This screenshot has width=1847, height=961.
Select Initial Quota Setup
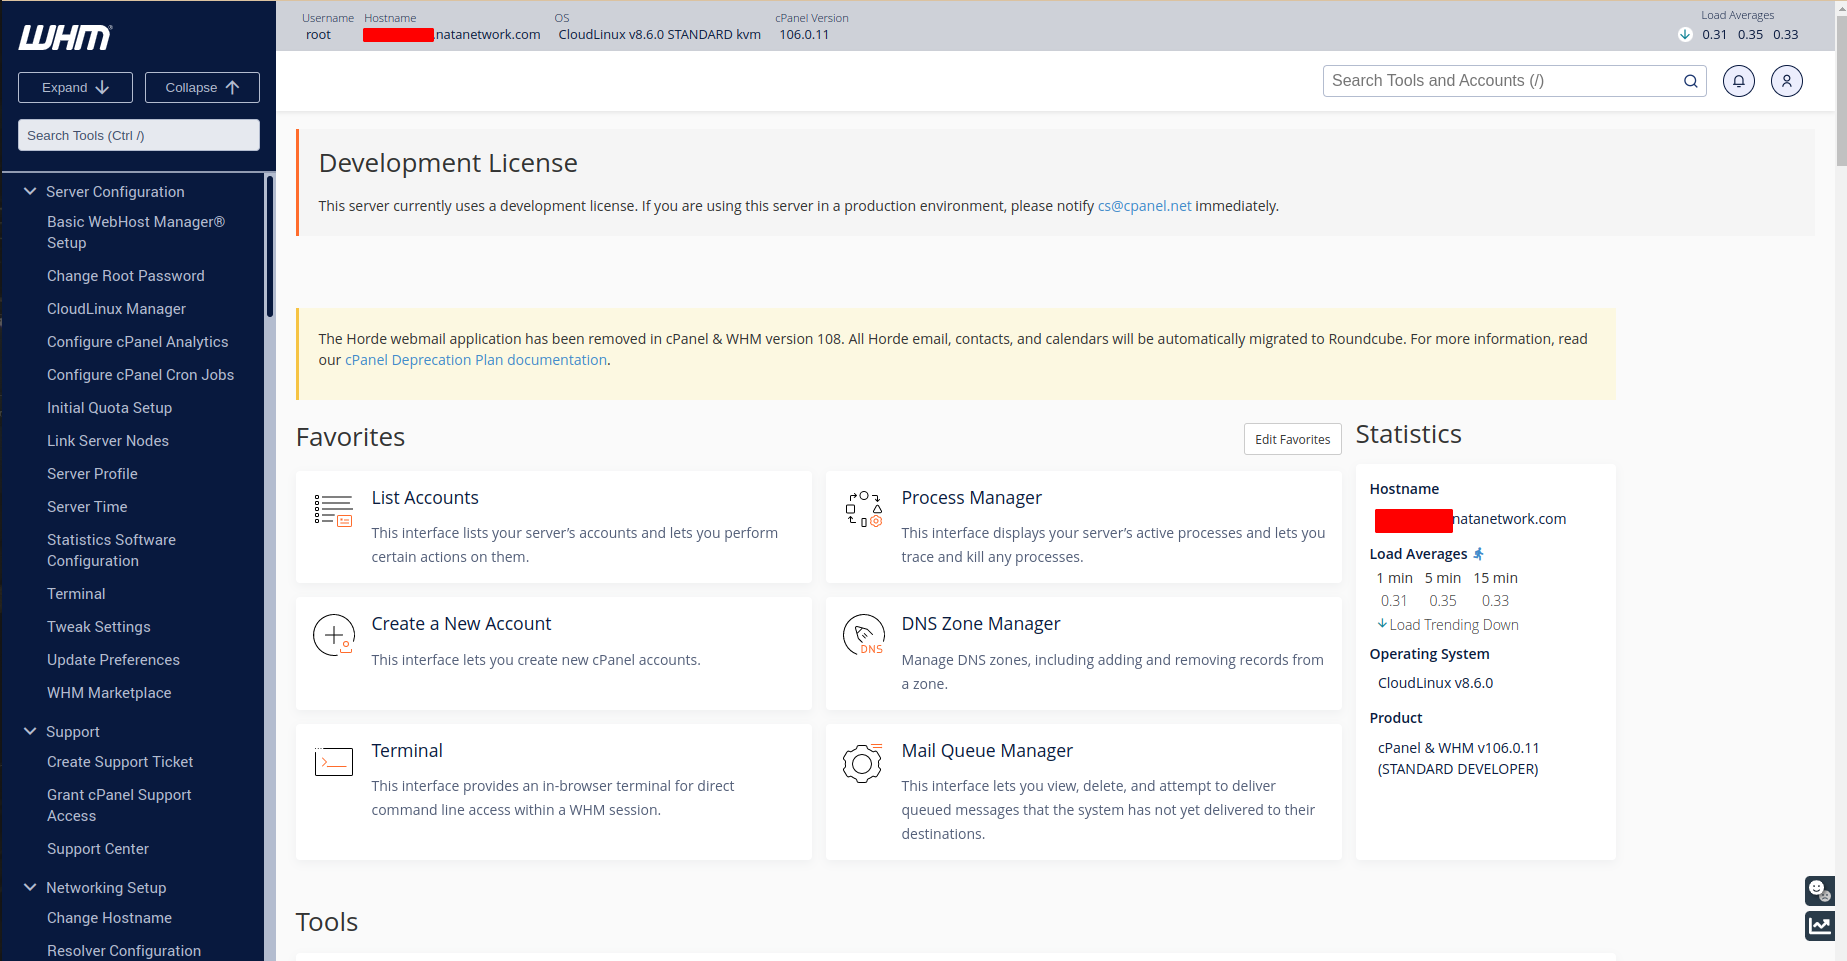(110, 408)
